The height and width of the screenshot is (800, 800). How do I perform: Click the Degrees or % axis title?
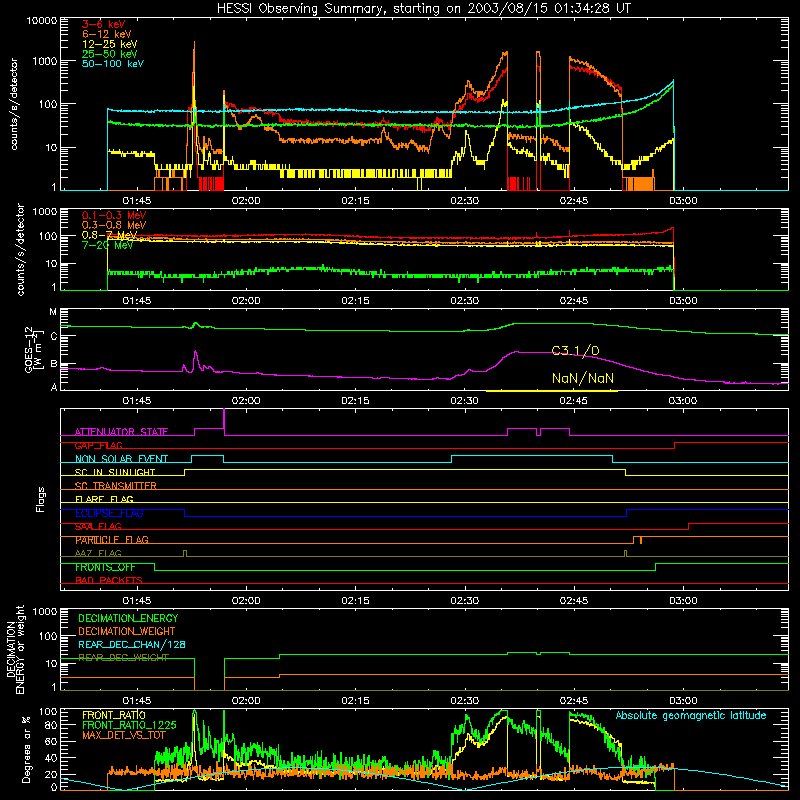tap(26, 749)
